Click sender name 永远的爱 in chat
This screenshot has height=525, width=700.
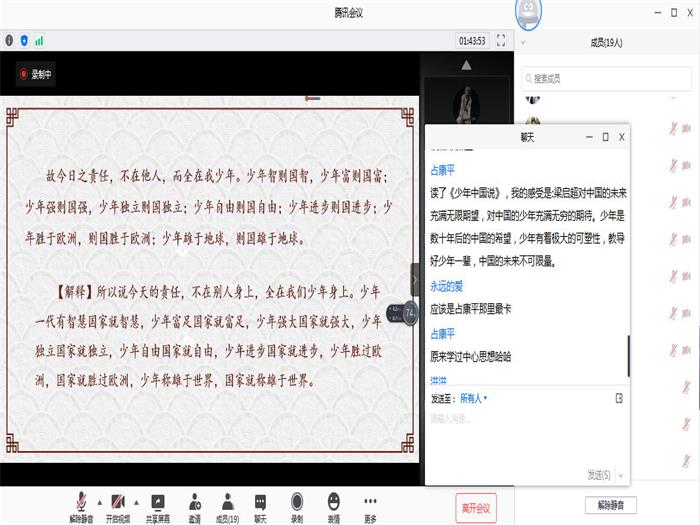[x=446, y=286]
